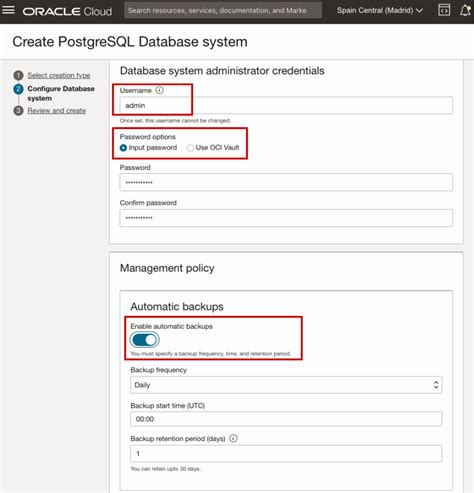
Task: Expand the Spain Central (Madrid) region selector
Action: pos(380,10)
